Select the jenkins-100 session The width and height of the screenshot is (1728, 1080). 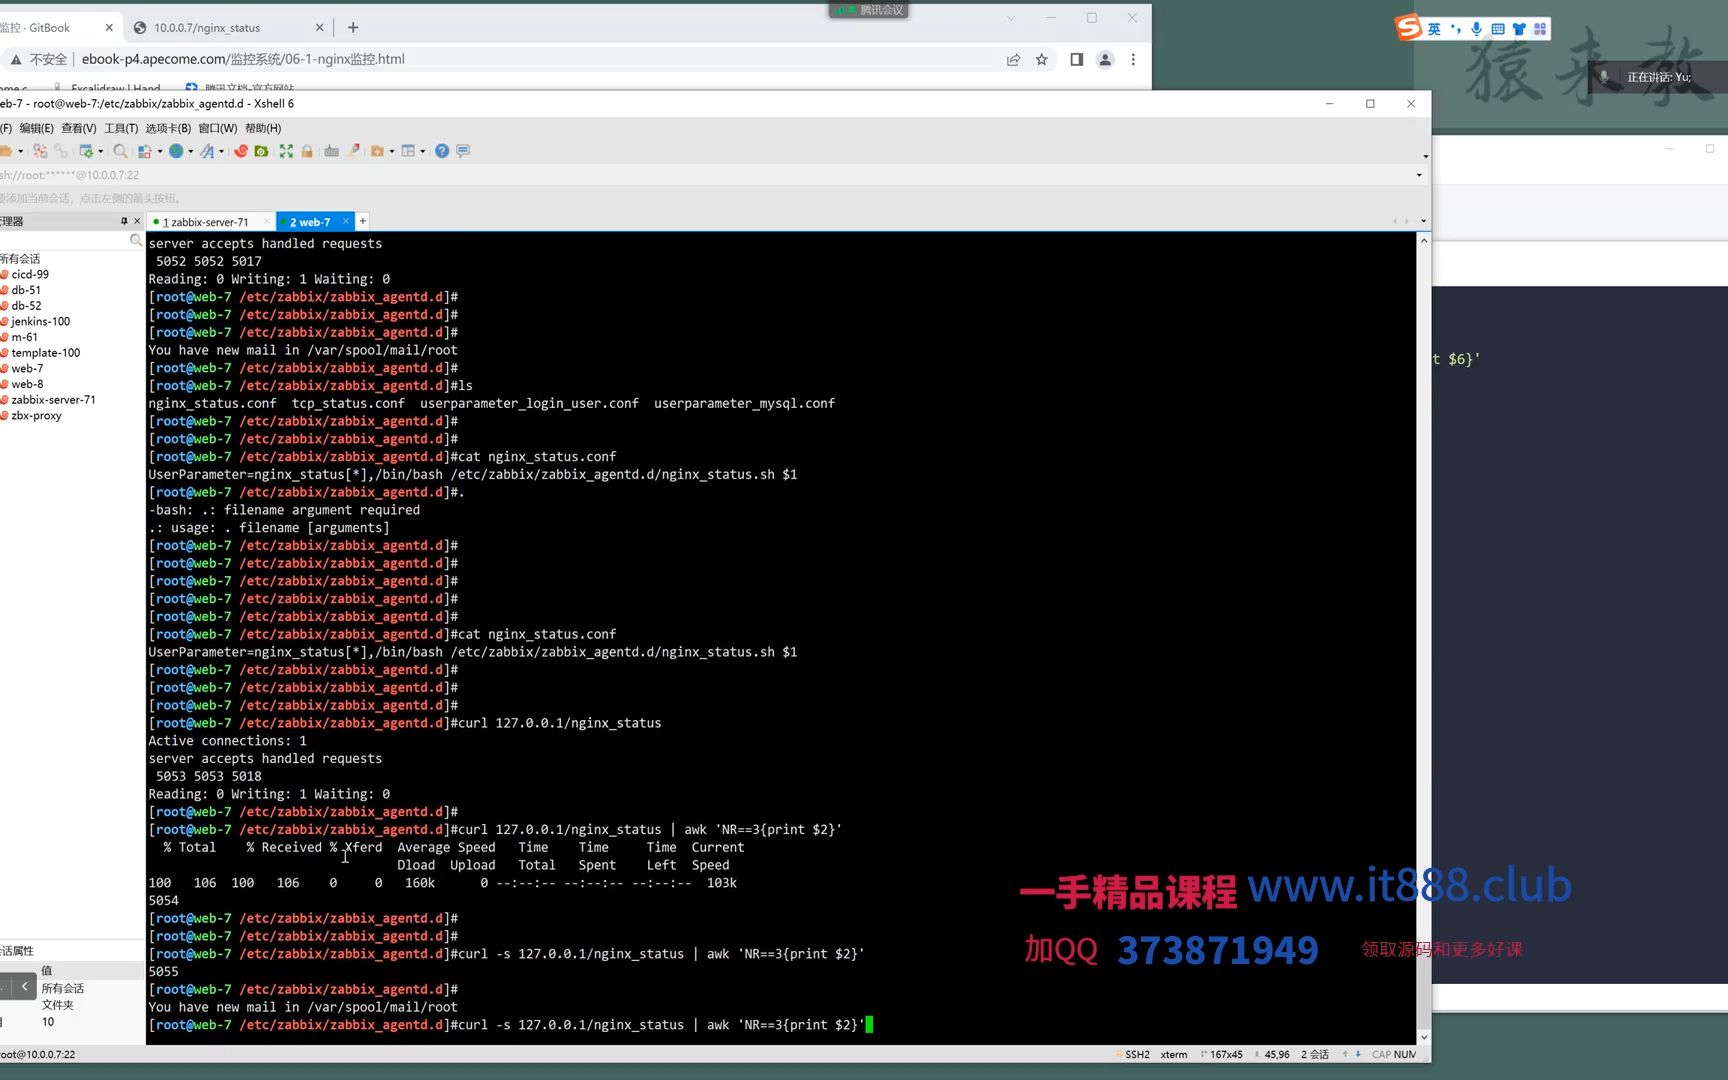point(40,322)
